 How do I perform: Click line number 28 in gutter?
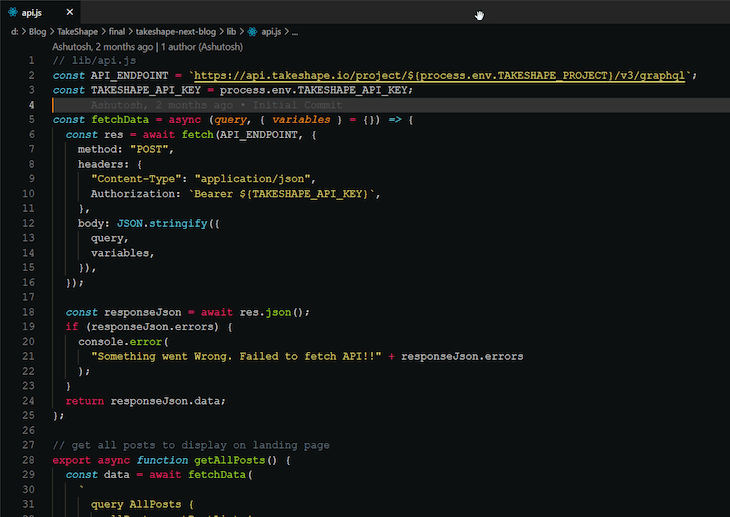pos(30,460)
